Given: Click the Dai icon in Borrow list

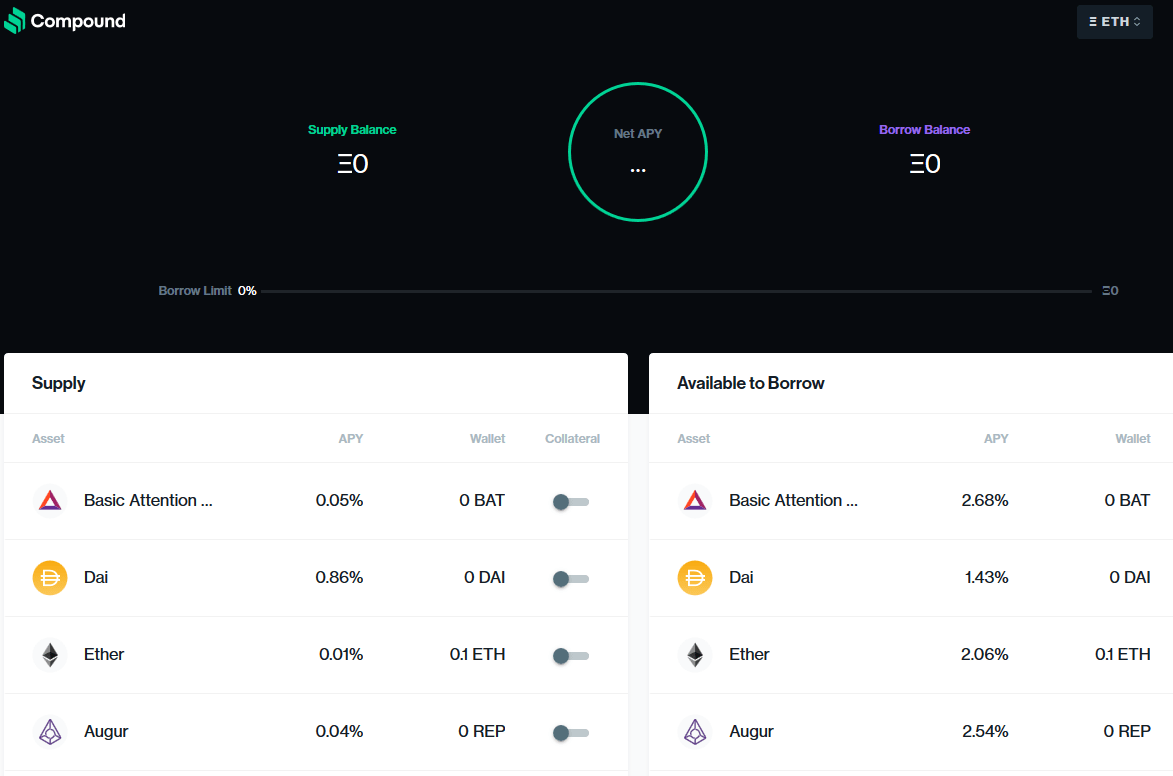Looking at the screenshot, I should pos(695,578).
